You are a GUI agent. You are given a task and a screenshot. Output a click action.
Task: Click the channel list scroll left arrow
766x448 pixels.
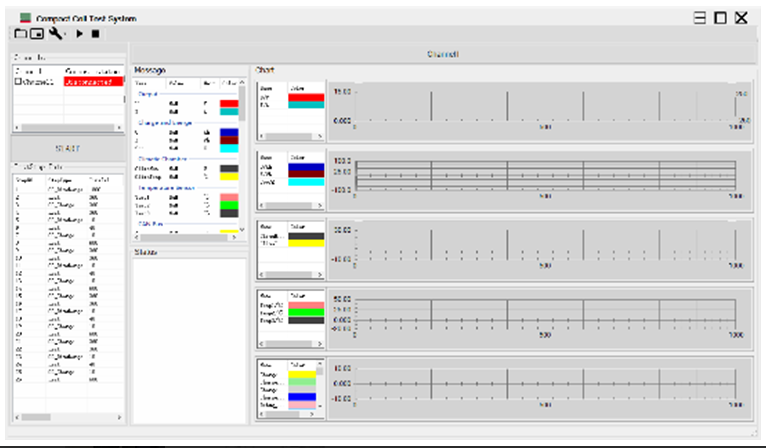point(17,128)
